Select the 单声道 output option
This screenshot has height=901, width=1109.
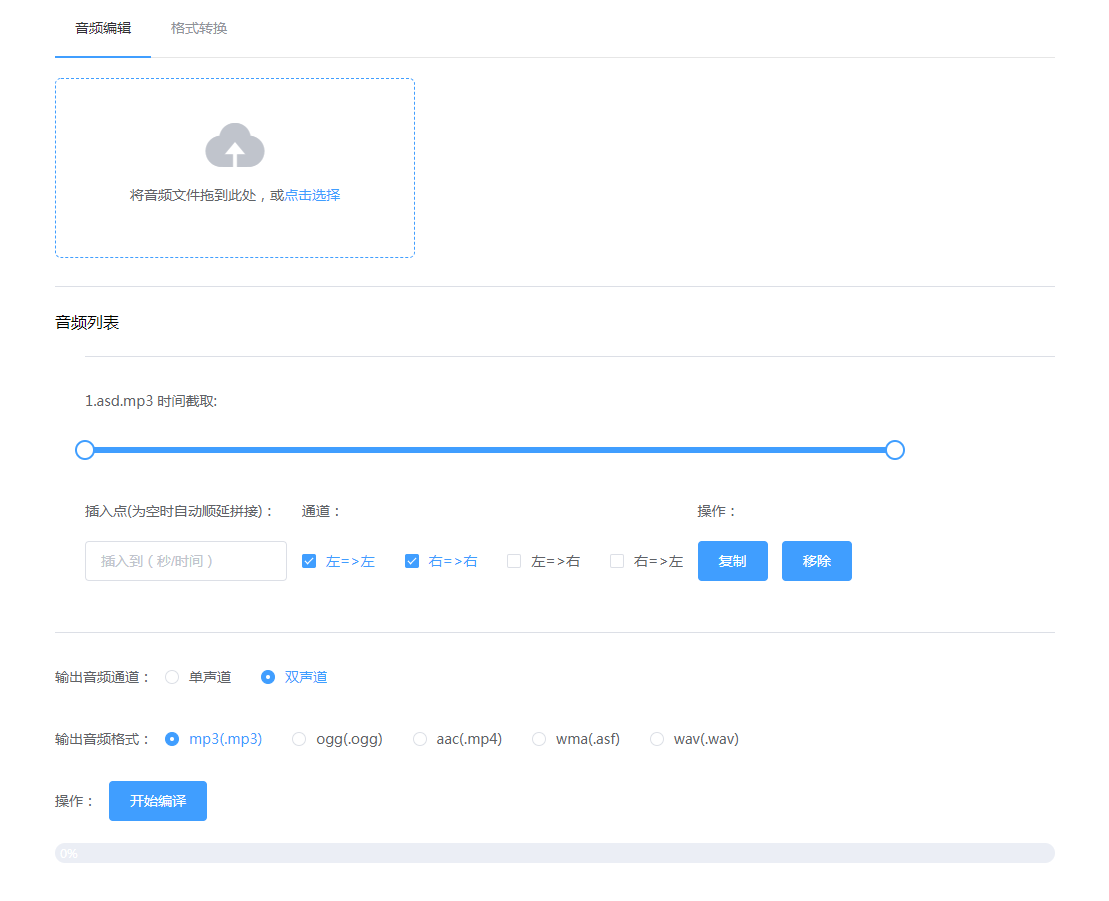(x=171, y=677)
